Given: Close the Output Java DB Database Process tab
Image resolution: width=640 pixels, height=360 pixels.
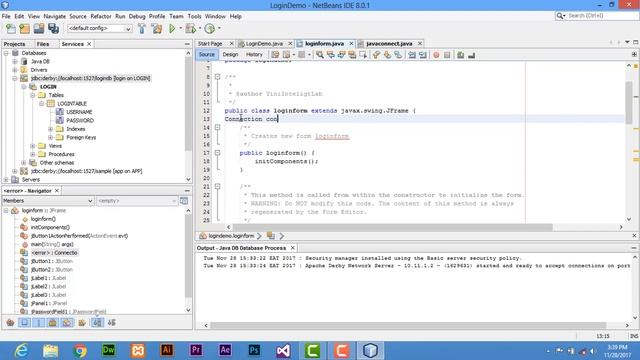Looking at the screenshot, I should tap(293, 248).
